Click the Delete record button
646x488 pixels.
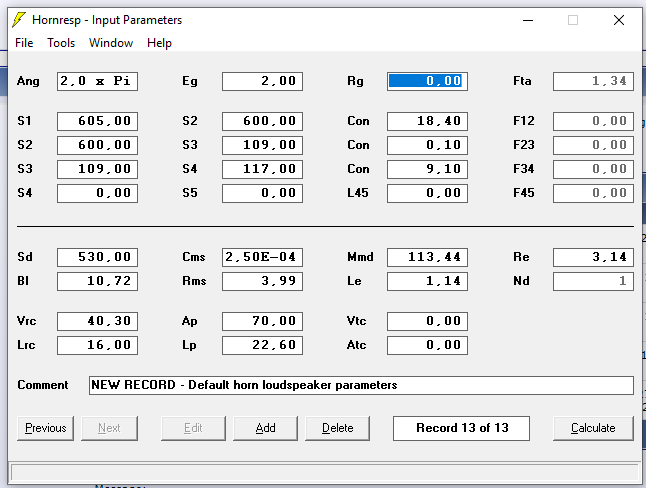[337, 428]
